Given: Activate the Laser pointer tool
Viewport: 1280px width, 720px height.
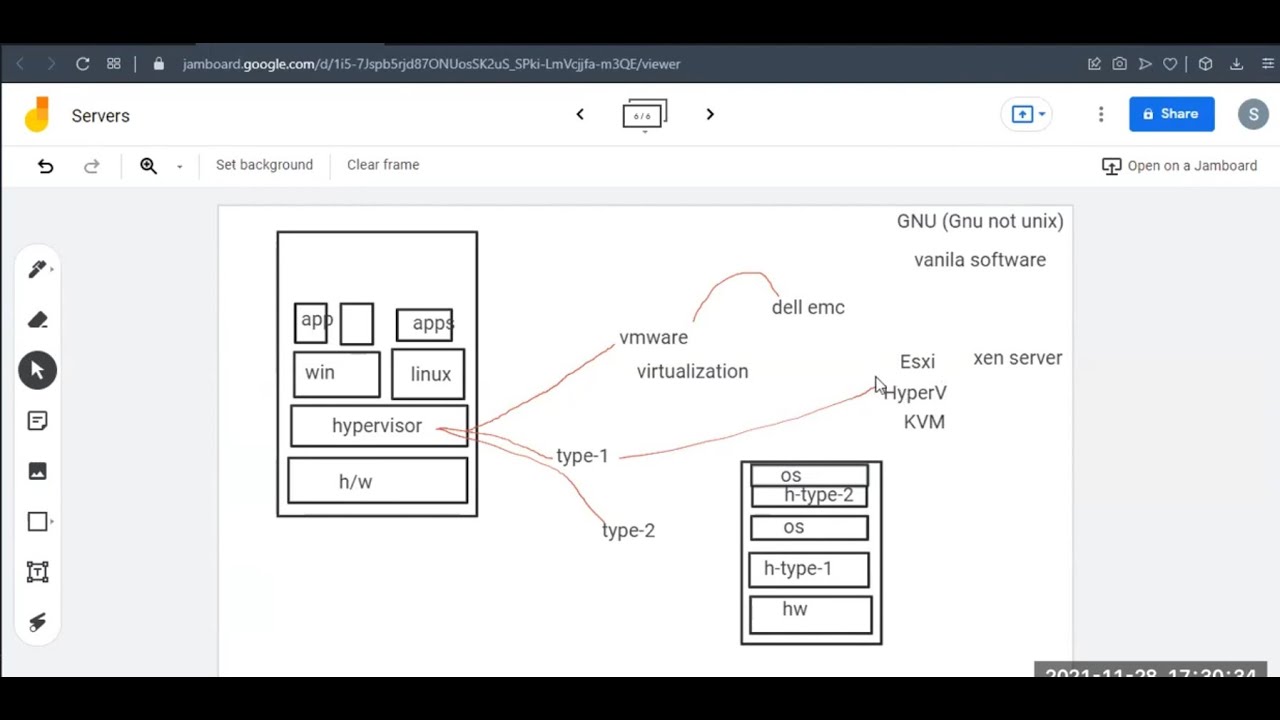Looking at the screenshot, I should [38, 622].
